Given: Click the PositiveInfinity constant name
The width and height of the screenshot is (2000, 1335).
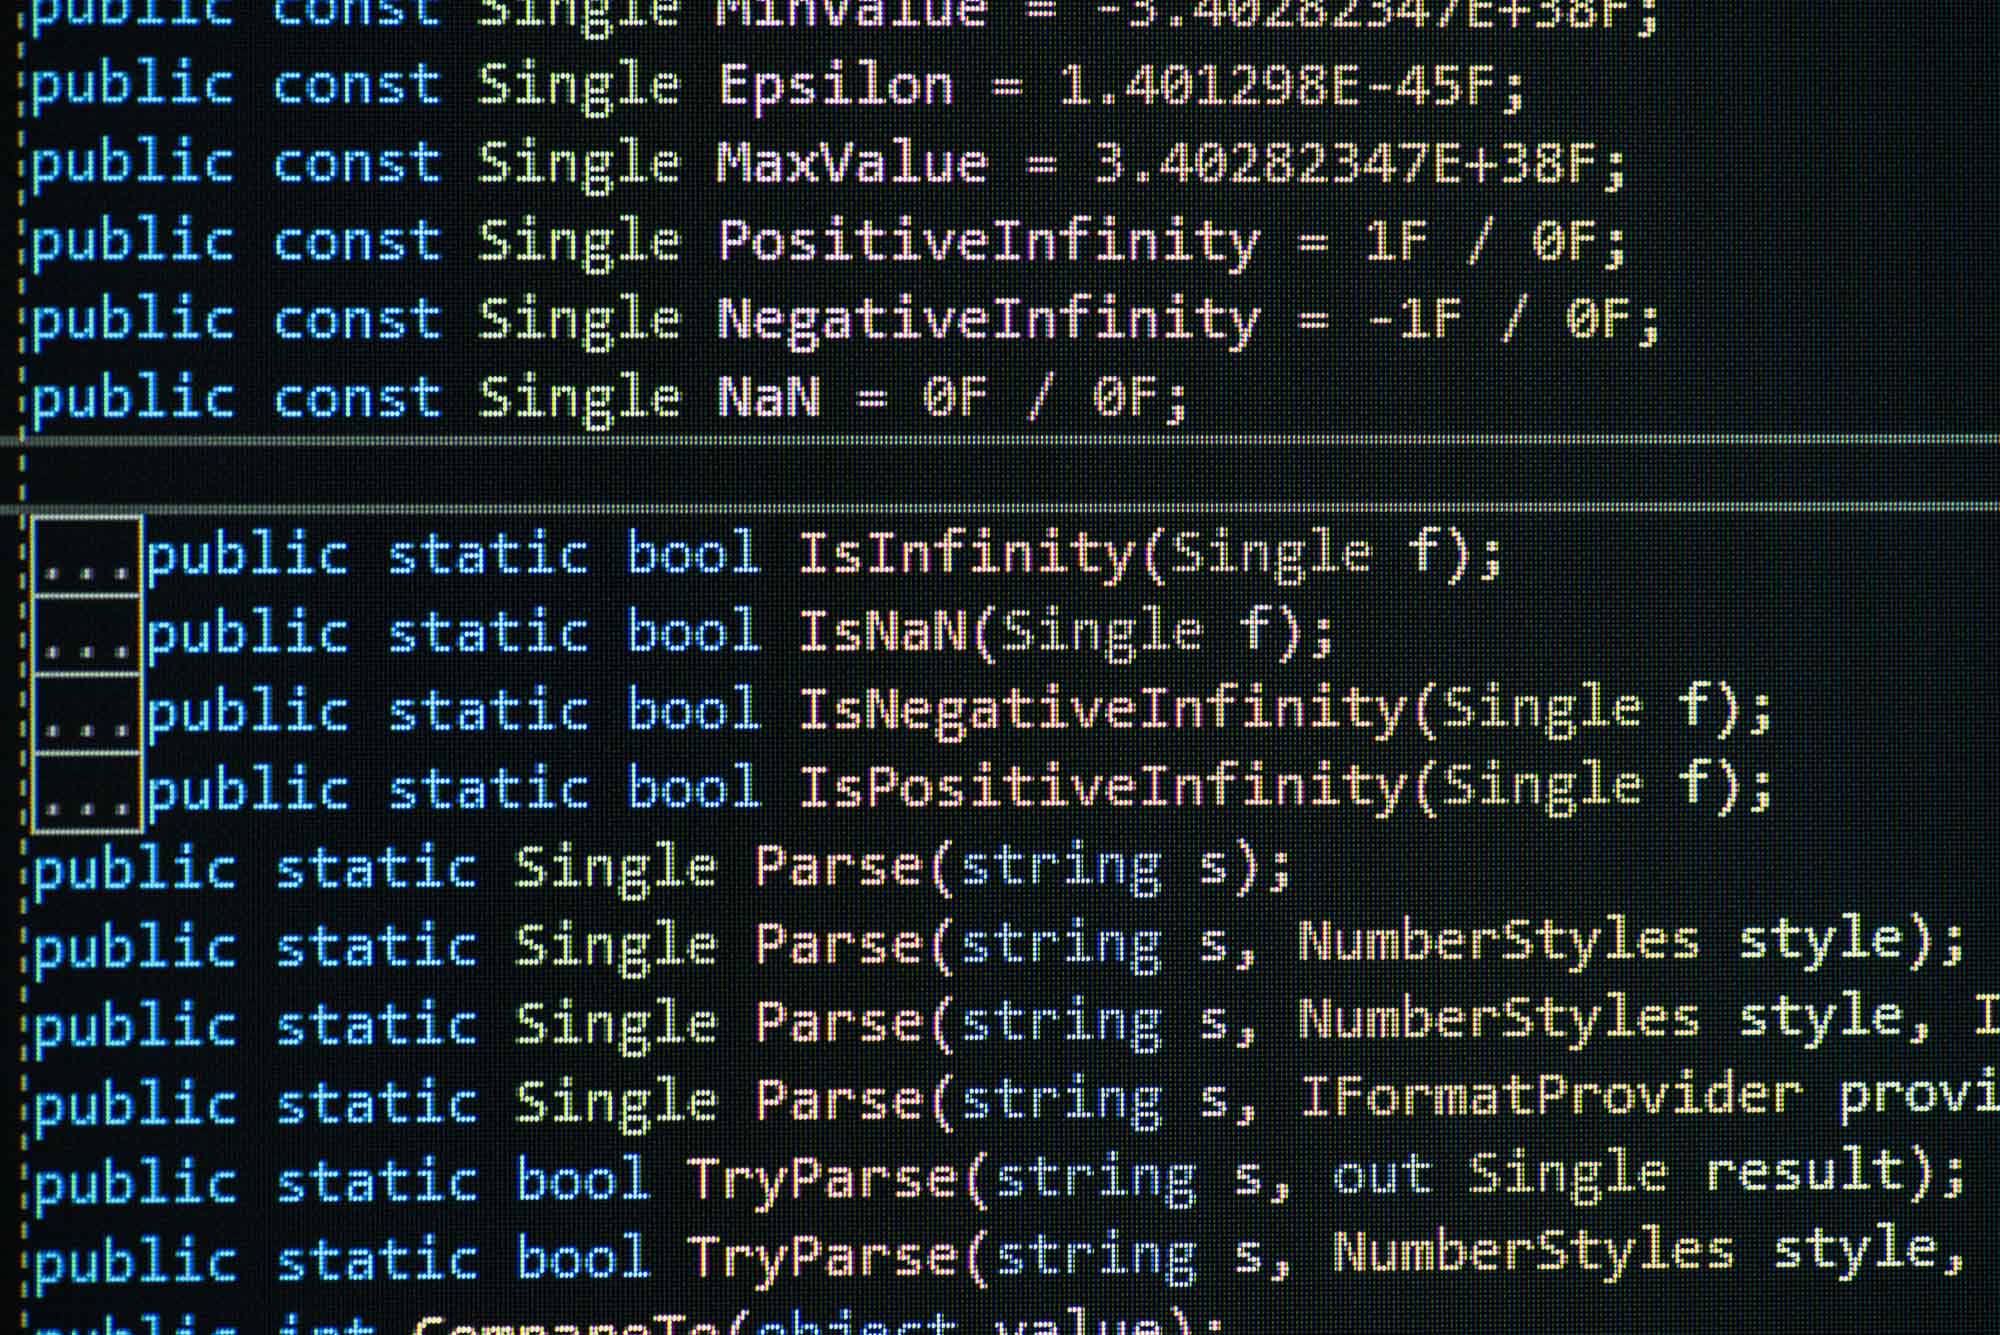Looking at the screenshot, I should coord(988,243).
